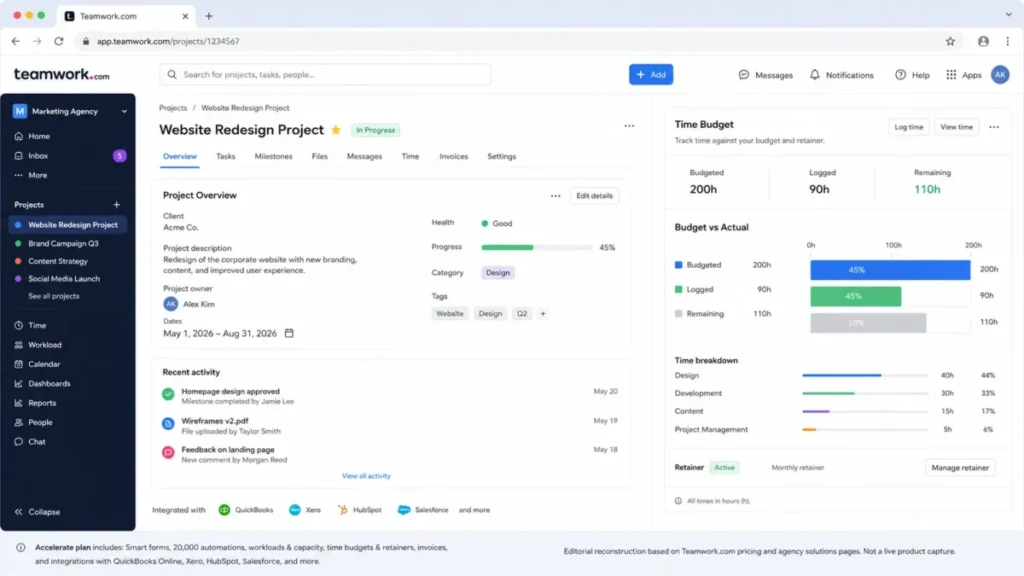This screenshot has width=1024, height=576.
Task: Click the Design category badge
Action: (x=498, y=273)
